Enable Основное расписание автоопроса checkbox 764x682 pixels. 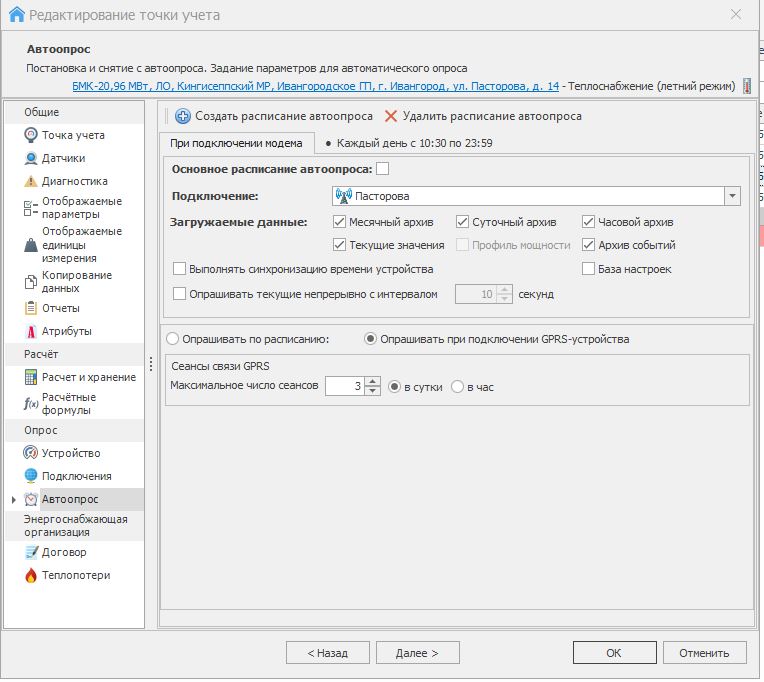382,169
